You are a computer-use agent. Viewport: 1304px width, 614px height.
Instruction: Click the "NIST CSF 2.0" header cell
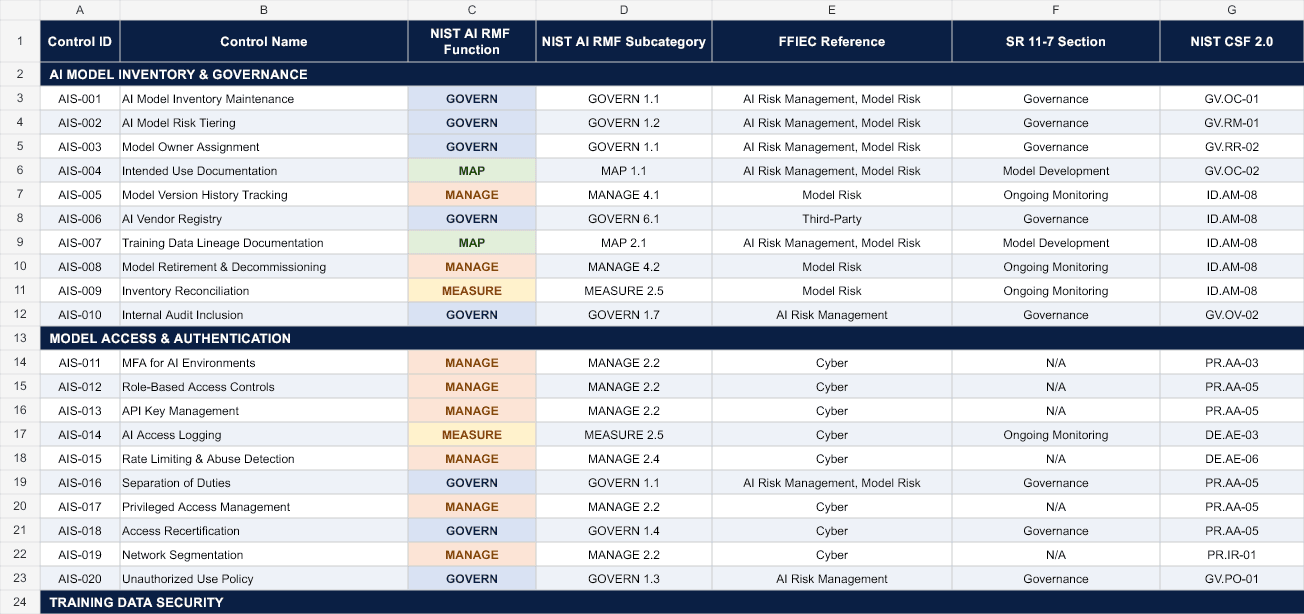pos(1232,41)
